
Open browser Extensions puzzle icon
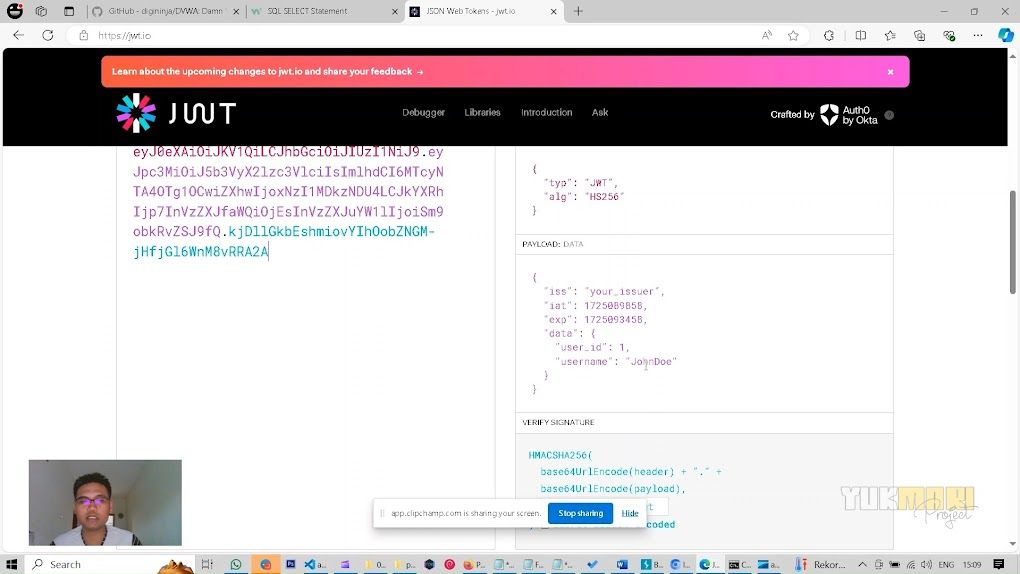tap(829, 35)
